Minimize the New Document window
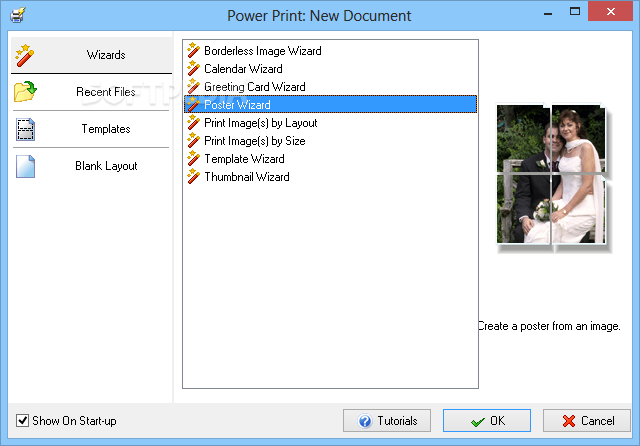This screenshot has height=446, width=640. click(548, 12)
